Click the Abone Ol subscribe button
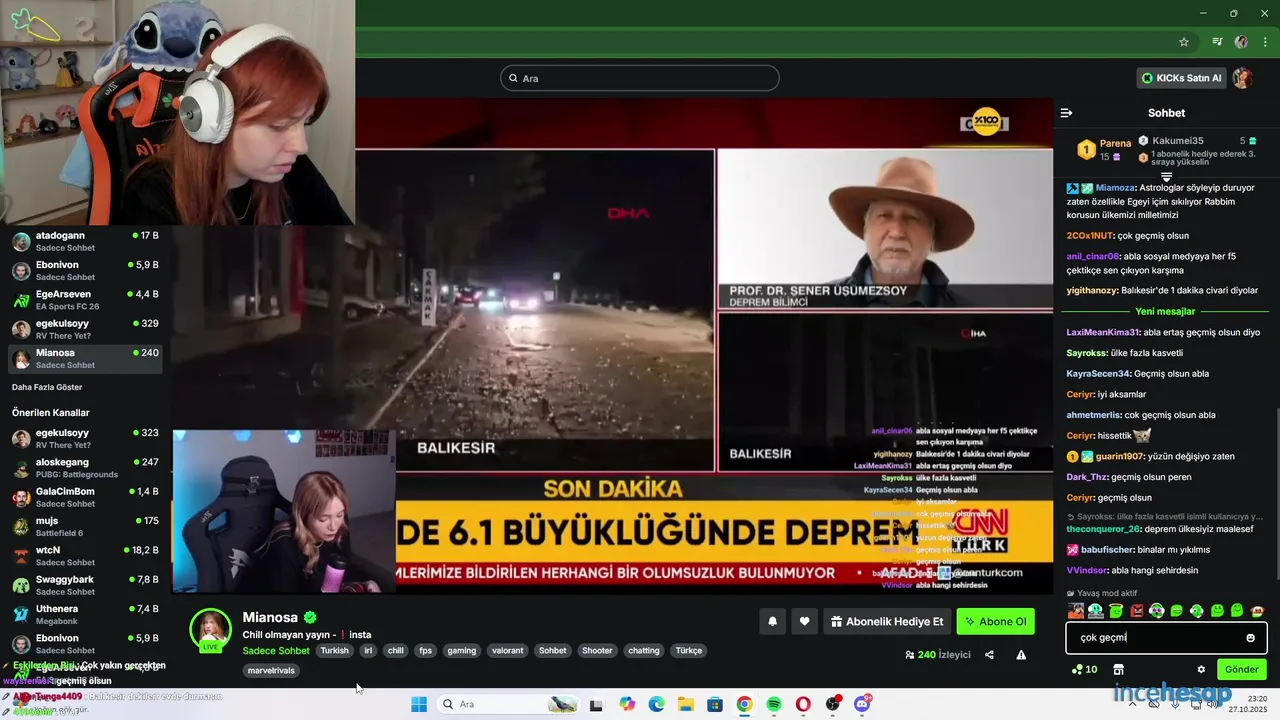1280x720 pixels. [995, 622]
